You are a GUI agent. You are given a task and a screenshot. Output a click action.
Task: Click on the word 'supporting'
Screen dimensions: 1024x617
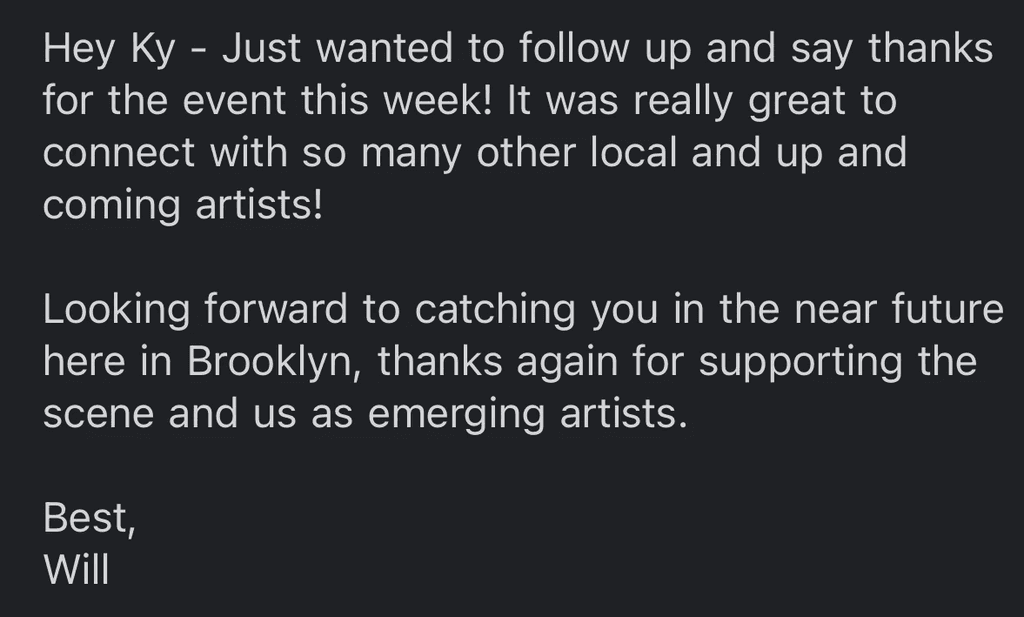(x=801, y=363)
